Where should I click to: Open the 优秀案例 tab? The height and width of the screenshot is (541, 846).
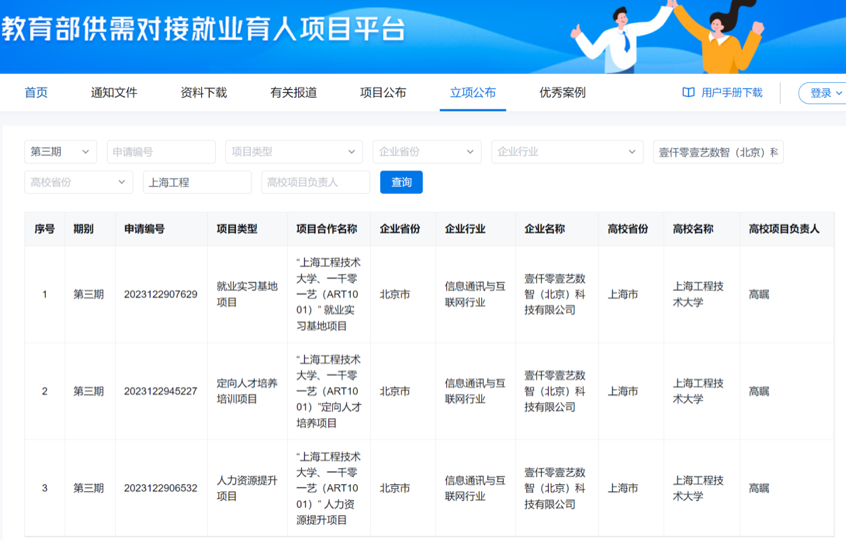(562, 93)
